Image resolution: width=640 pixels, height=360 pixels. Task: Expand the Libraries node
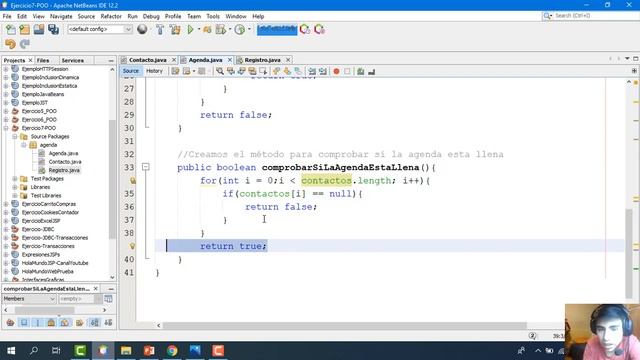point(15,187)
